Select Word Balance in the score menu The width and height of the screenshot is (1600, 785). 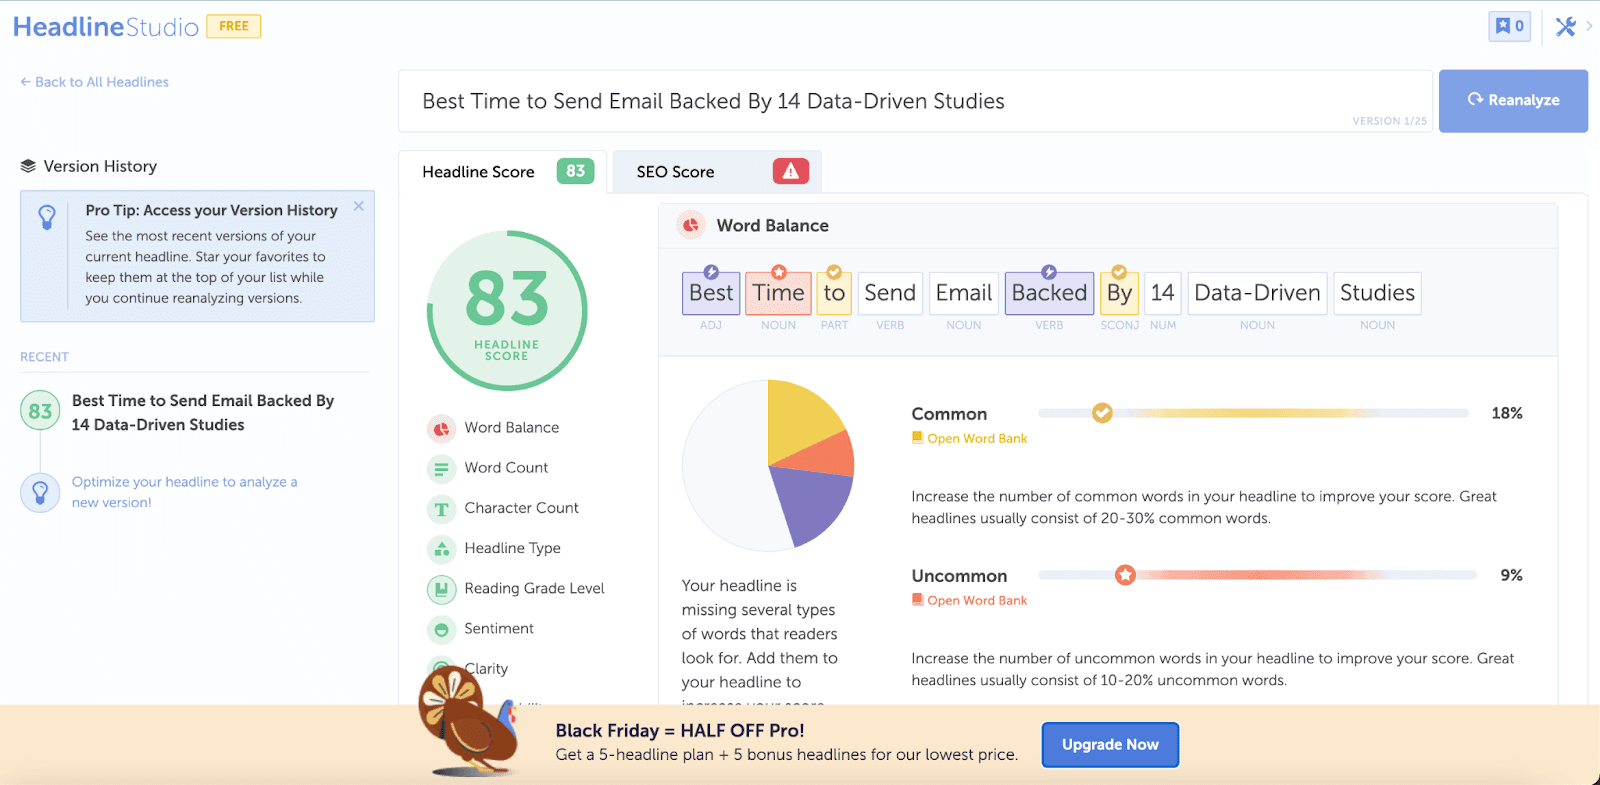[512, 428]
